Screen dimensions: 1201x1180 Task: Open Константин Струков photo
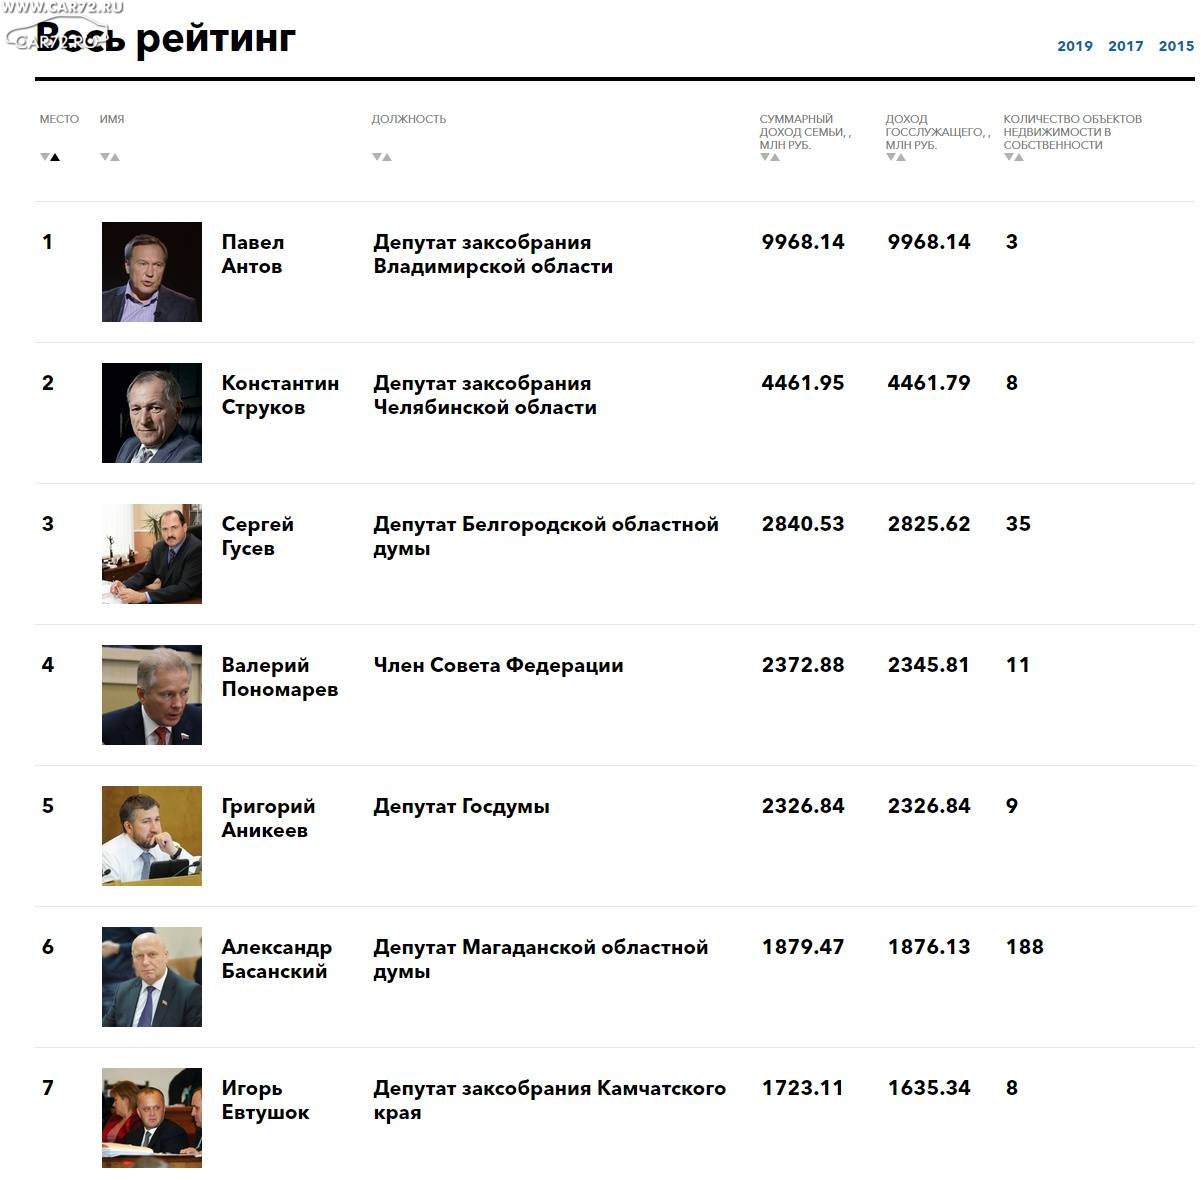tap(152, 413)
